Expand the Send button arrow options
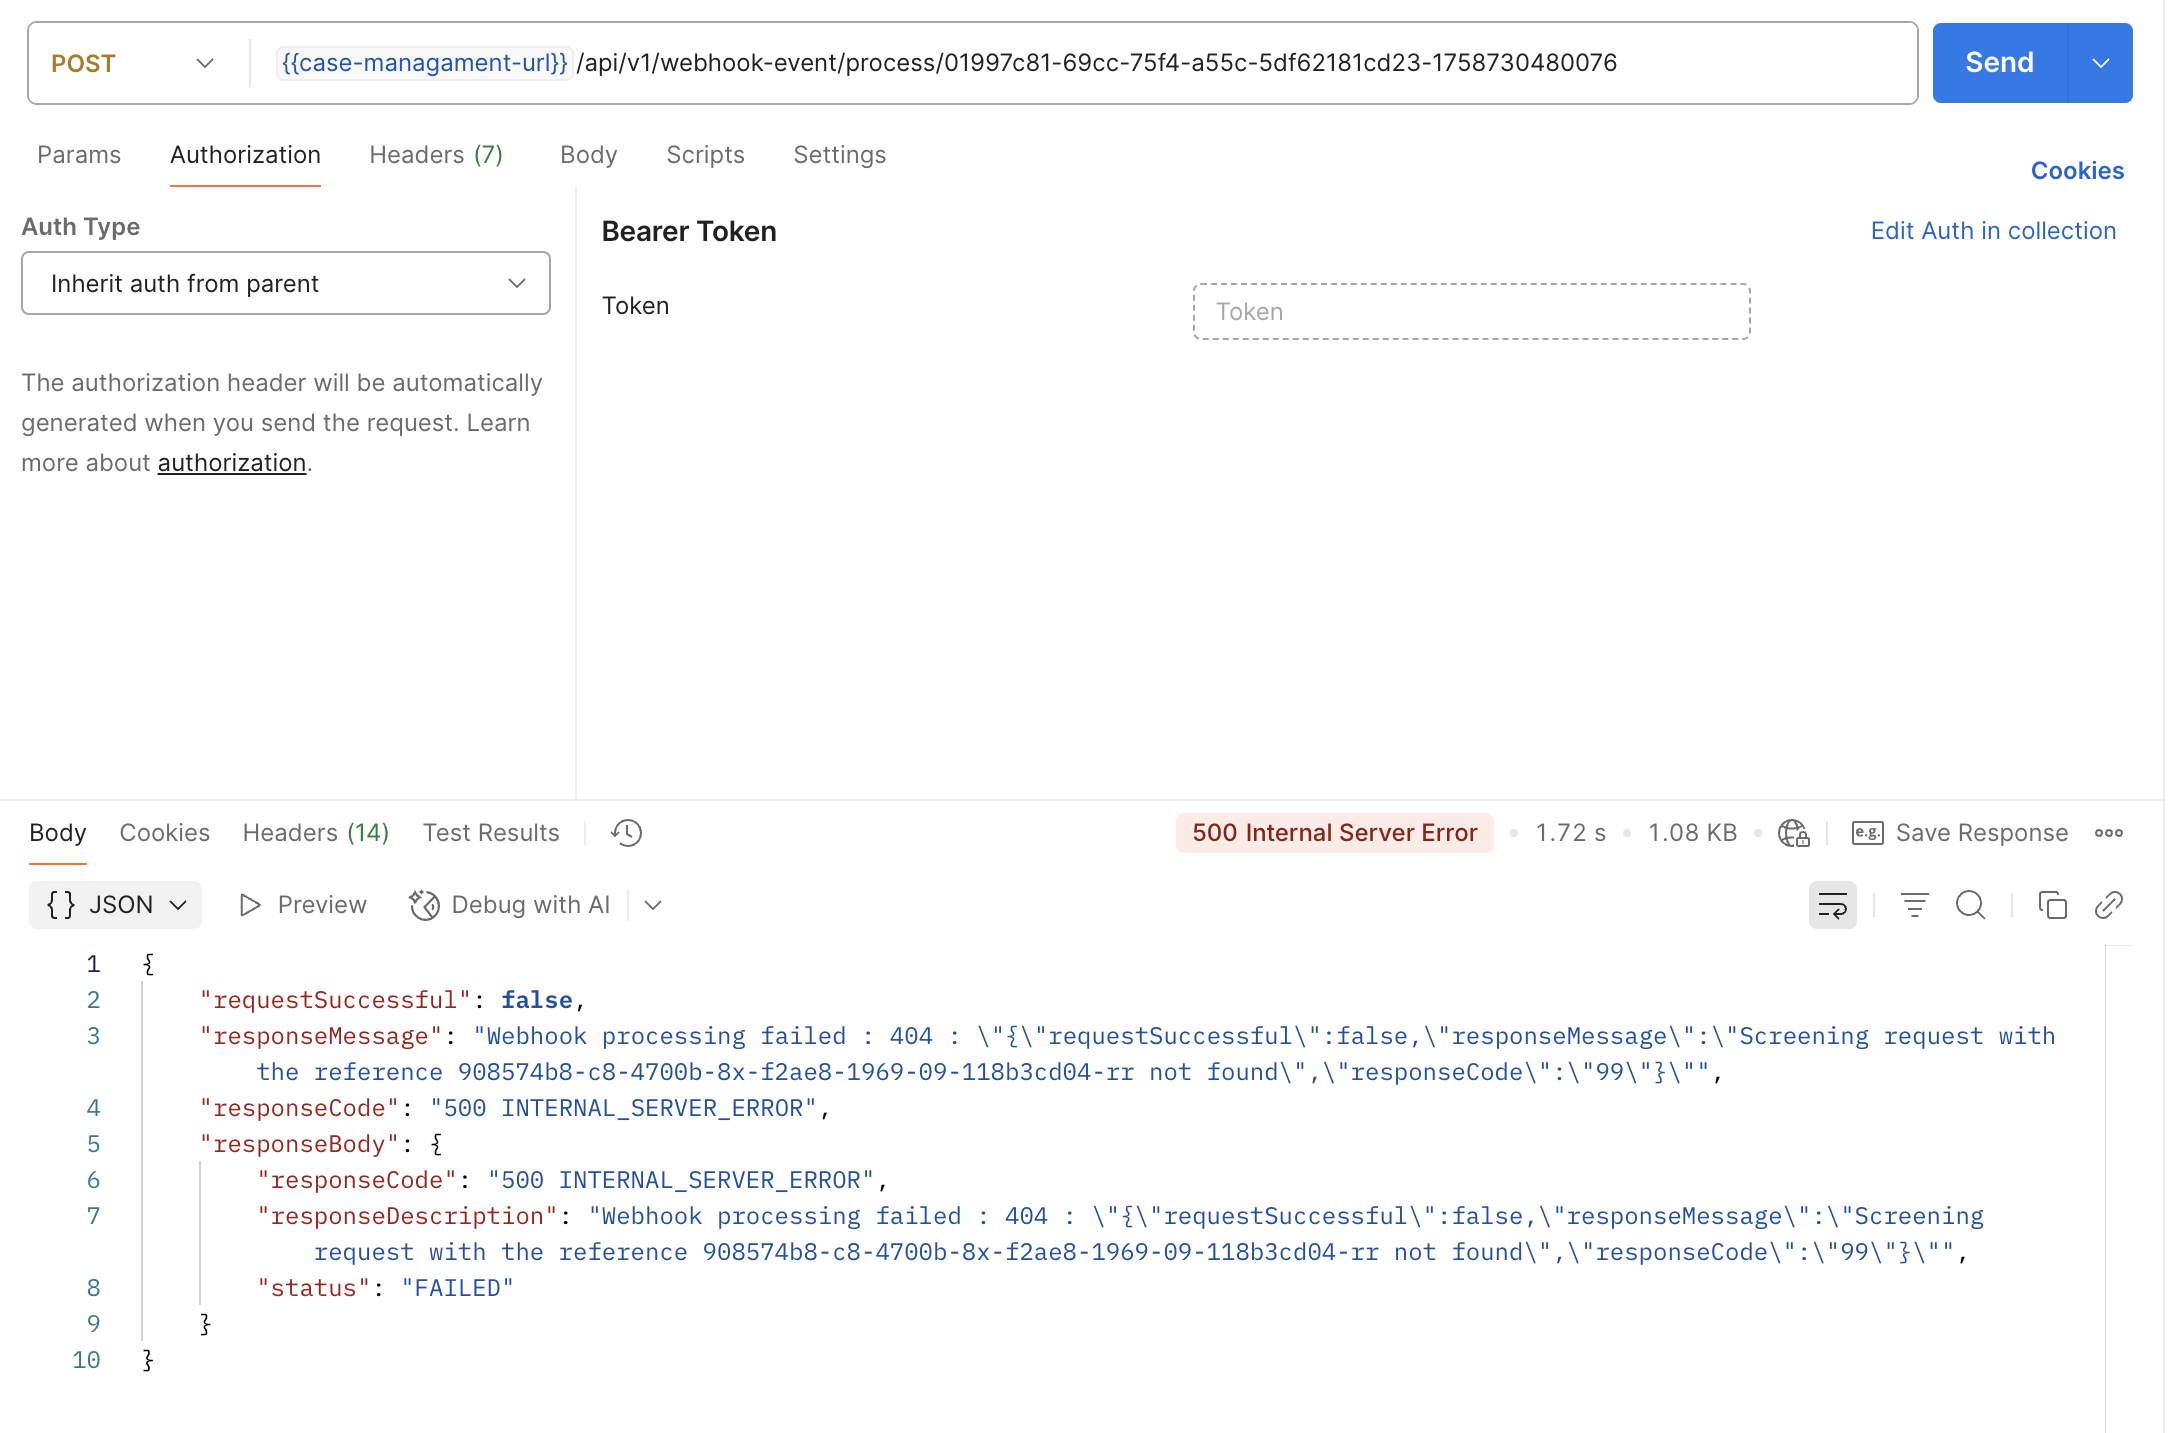This screenshot has width=2170, height=1433. tap(2100, 63)
